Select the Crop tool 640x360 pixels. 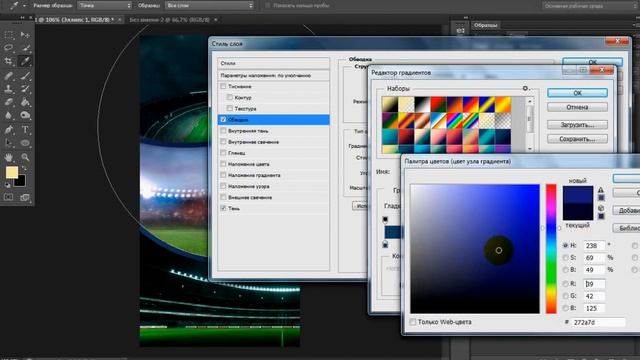click(x=9, y=61)
